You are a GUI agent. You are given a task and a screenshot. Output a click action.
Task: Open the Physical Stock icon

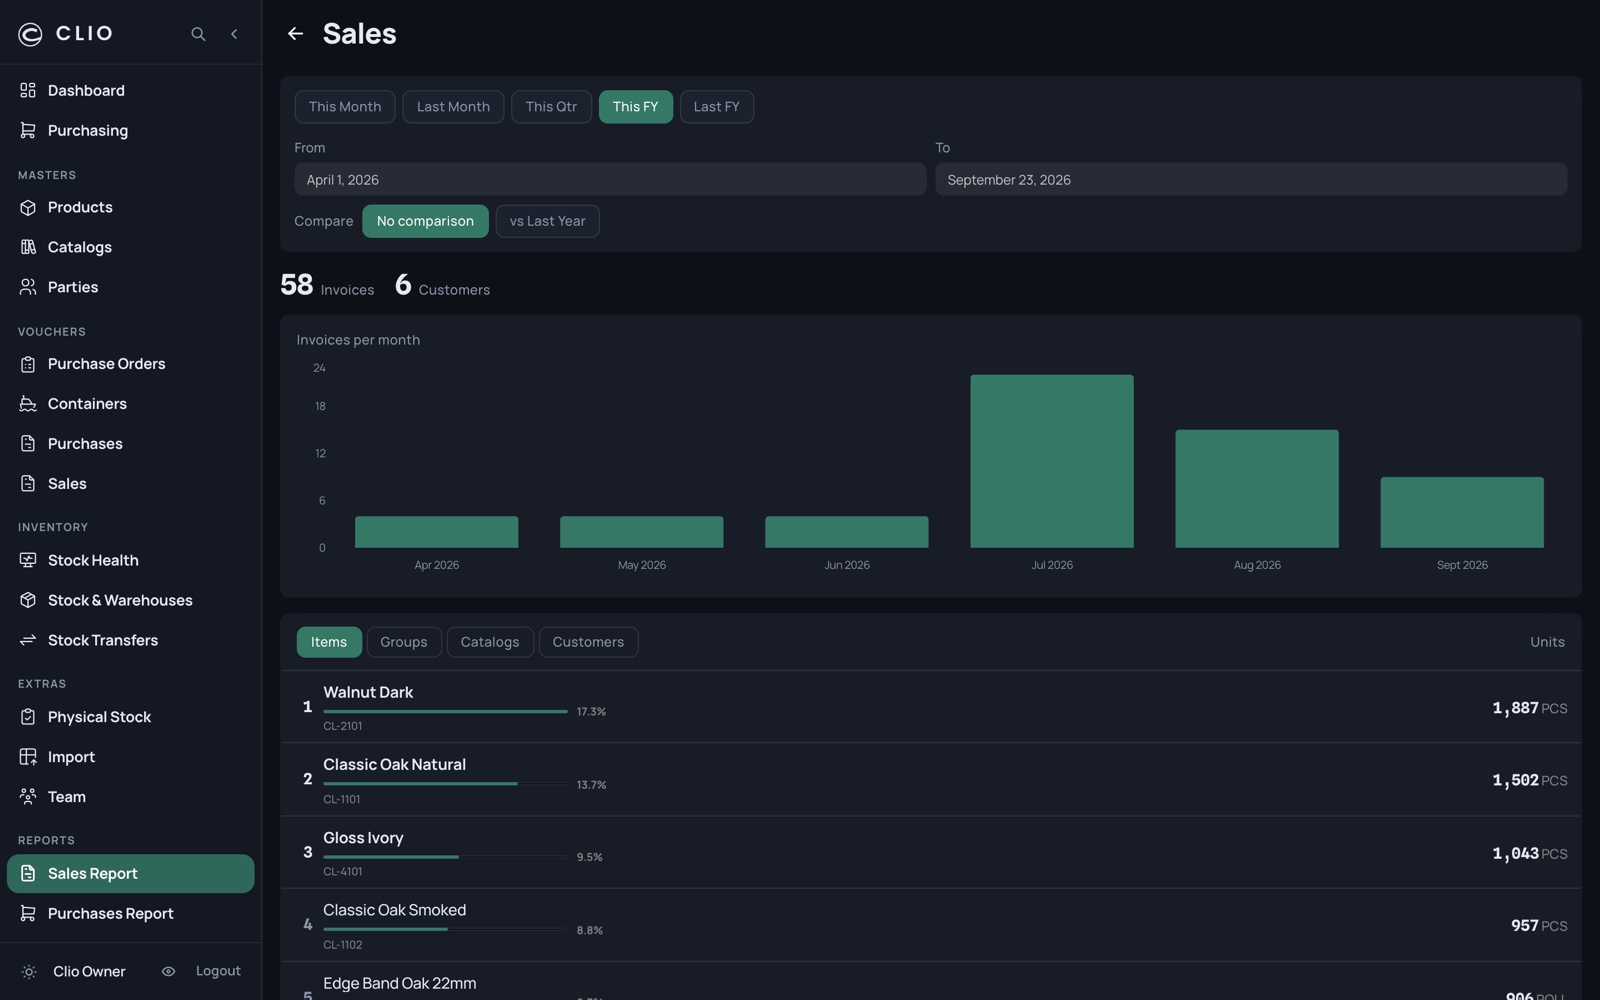(28, 717)
